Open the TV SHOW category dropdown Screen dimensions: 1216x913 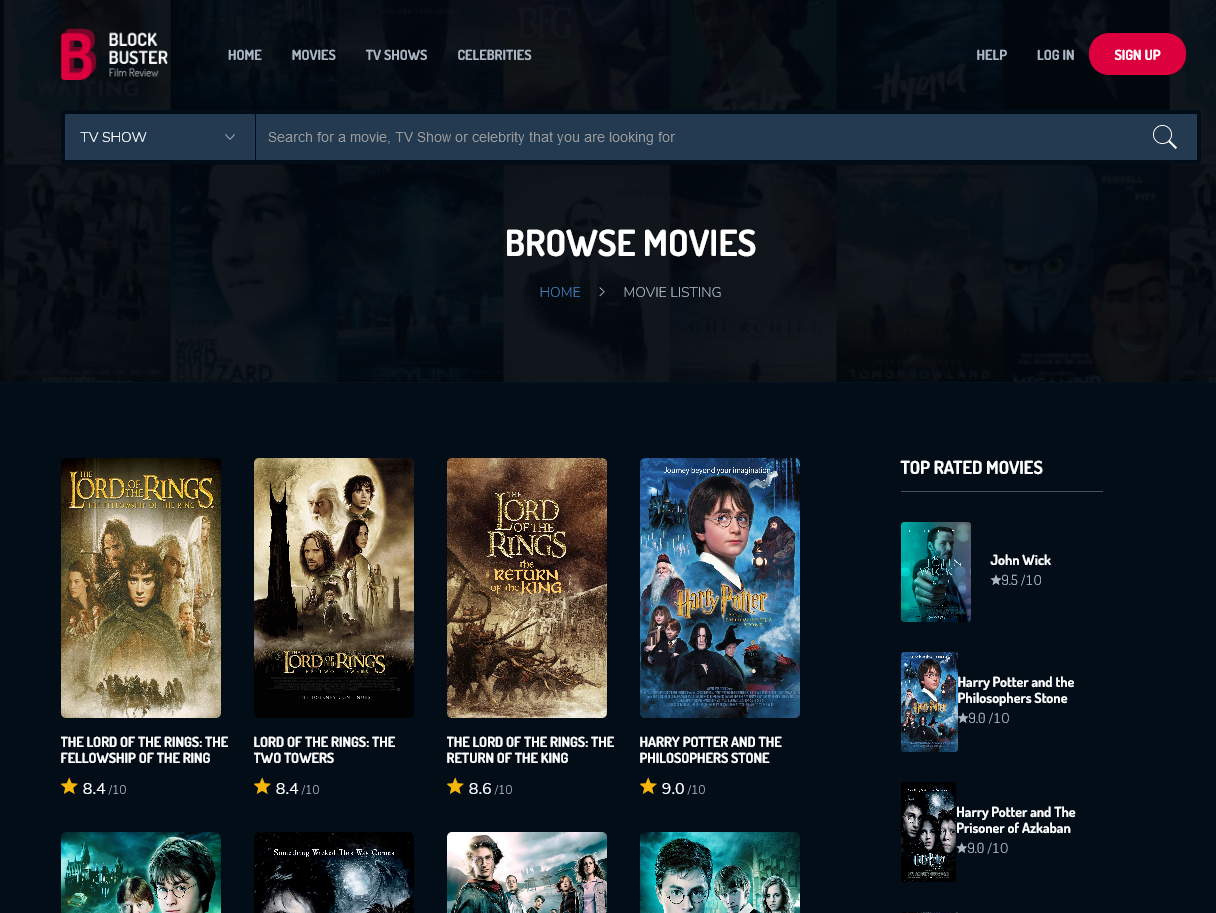(160, 137)
